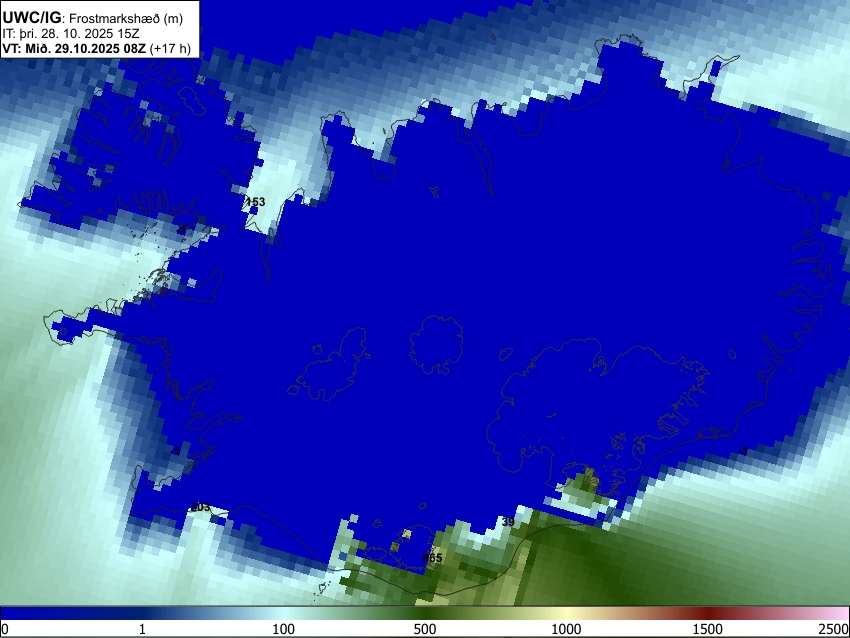Viewport: 850px width, 638px height.
Task: Click the "500" legend scale label
Action: coord(425,629)
